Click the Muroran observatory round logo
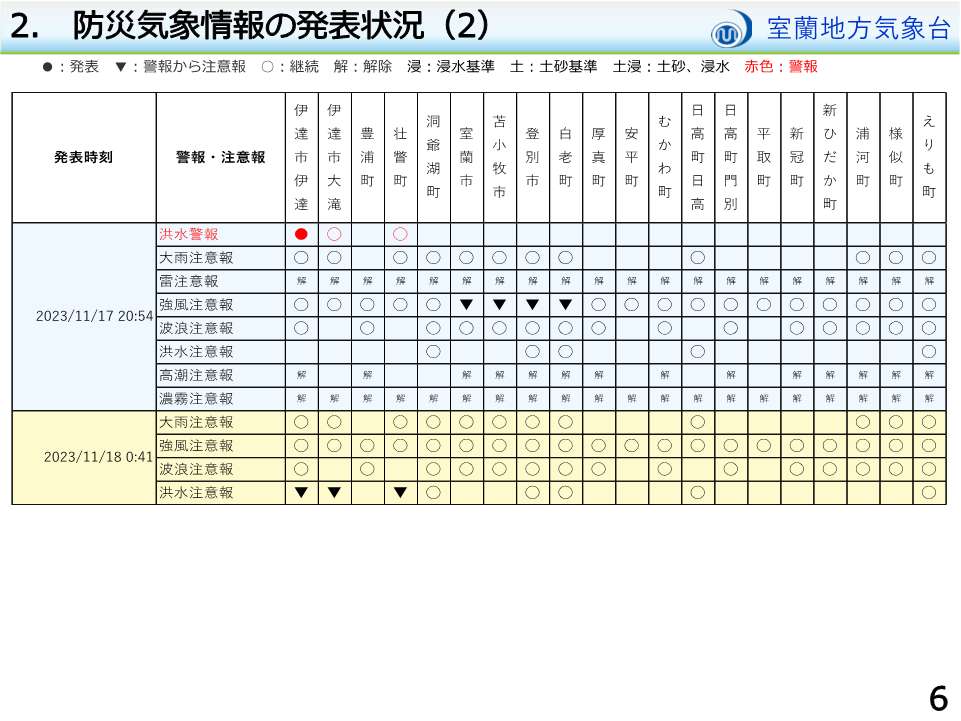Screen dimensions: 961x721 click(731, 29)
